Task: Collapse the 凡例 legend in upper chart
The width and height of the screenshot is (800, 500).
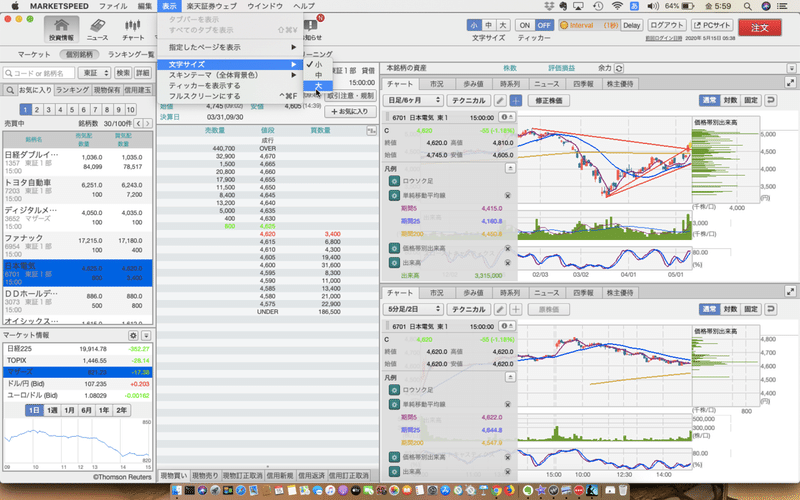Action: point(510,168)
